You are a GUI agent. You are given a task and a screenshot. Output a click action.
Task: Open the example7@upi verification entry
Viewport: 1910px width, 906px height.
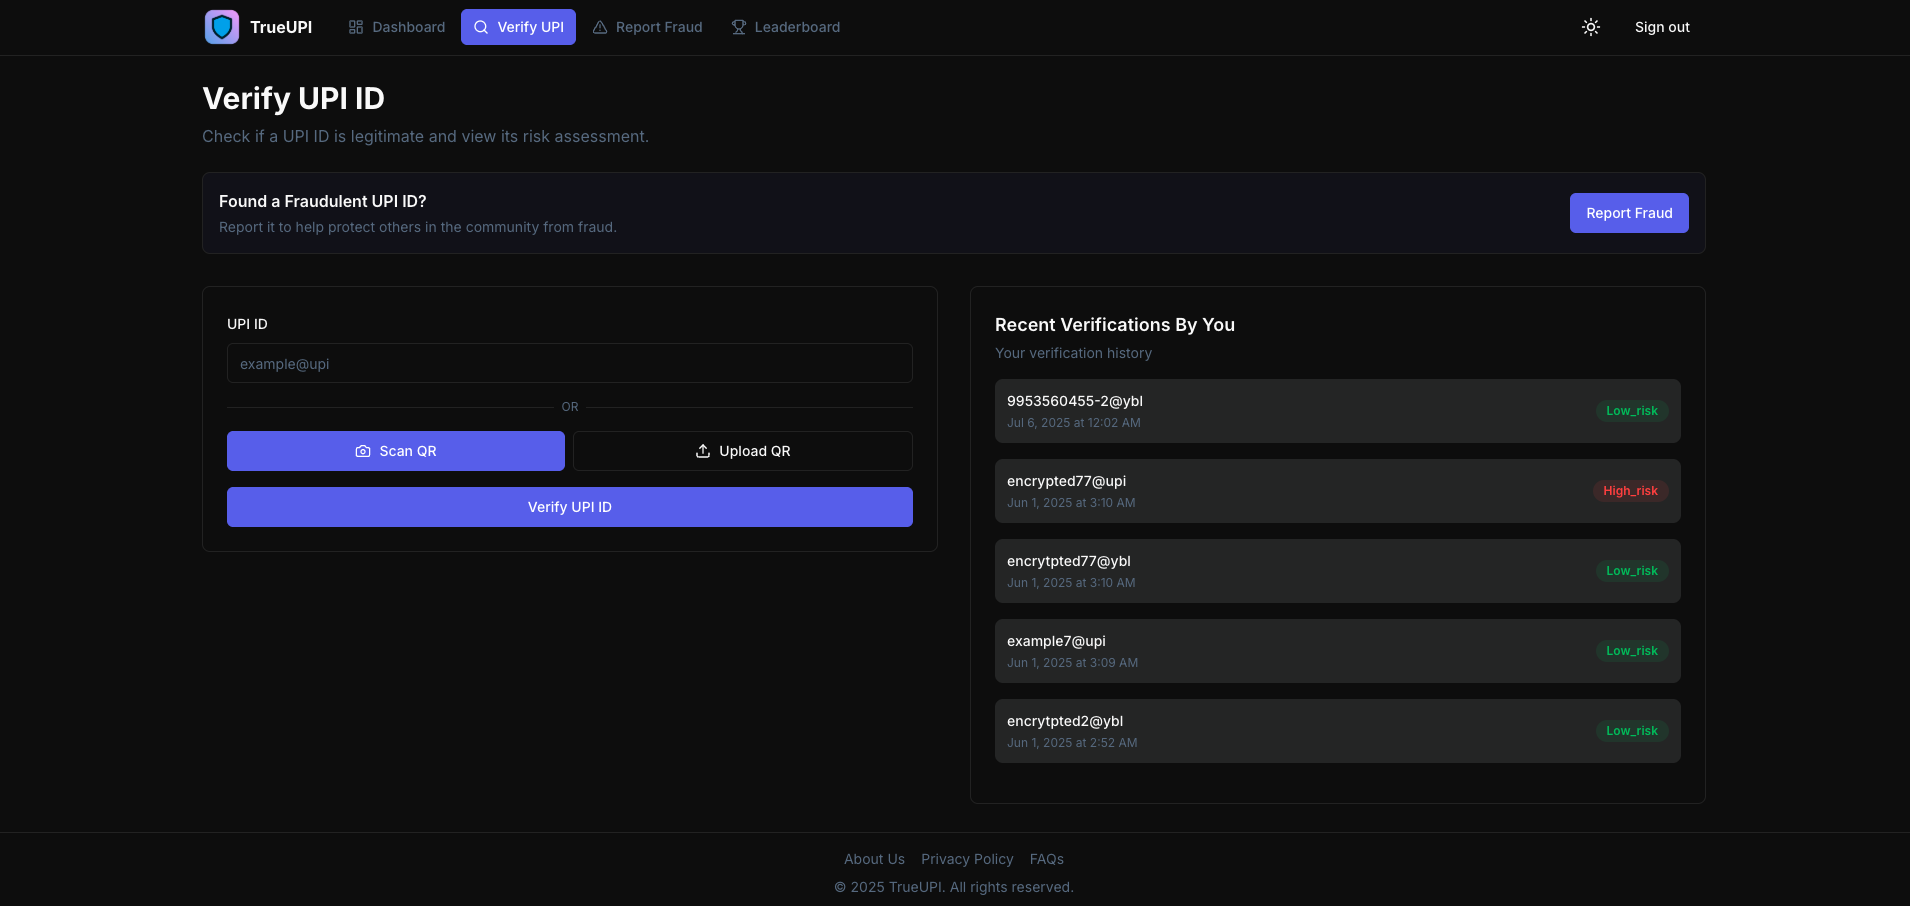click(1338, 651)
